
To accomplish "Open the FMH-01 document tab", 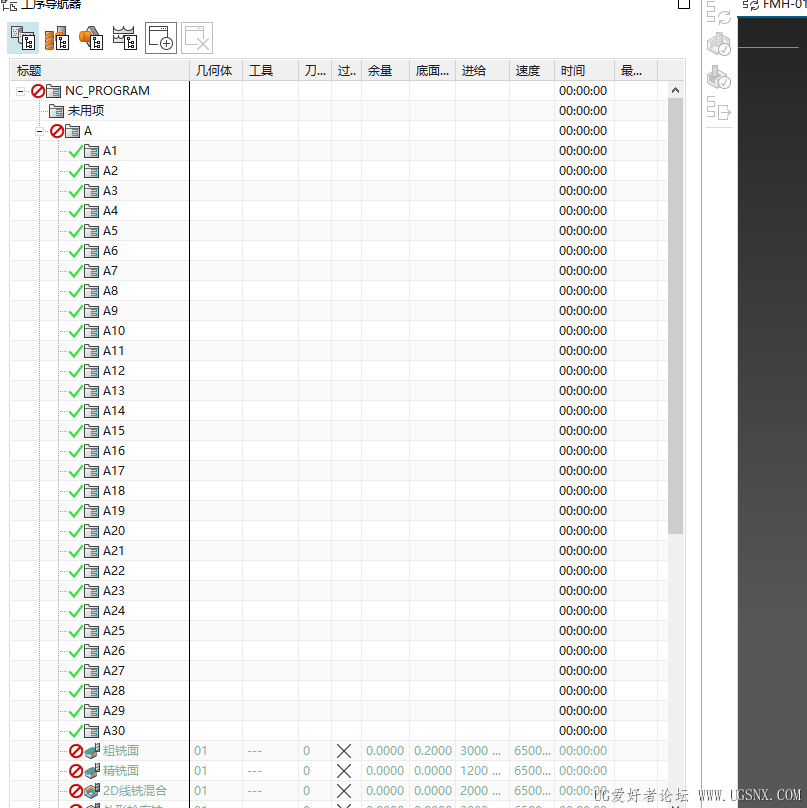I will [775, 6].
